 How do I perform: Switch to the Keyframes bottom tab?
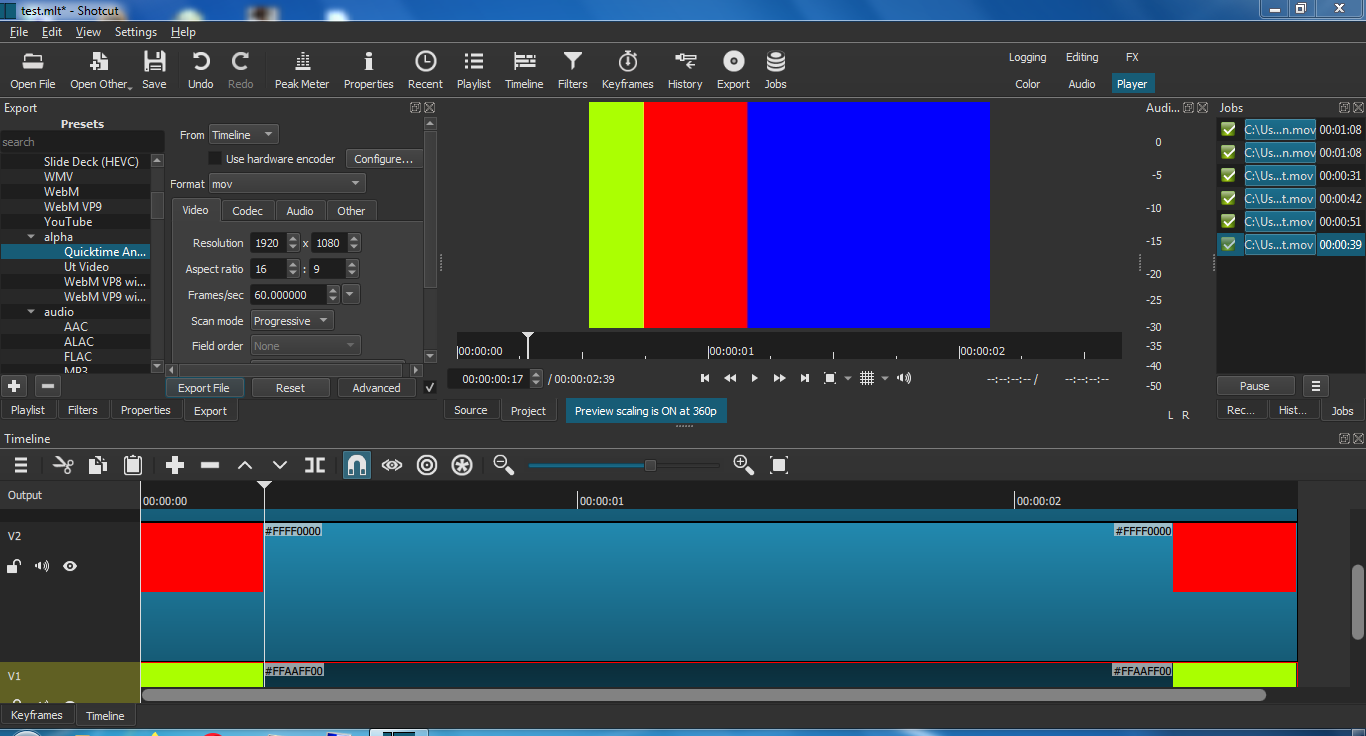click(x=37, y=715)
